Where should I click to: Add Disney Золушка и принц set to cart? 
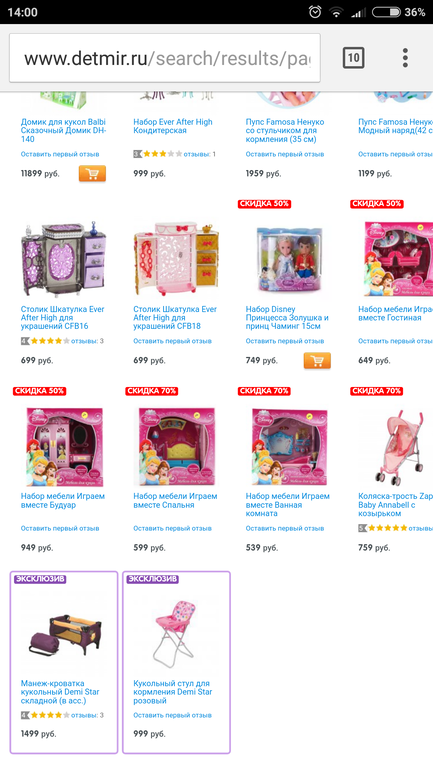coord(317,360)
